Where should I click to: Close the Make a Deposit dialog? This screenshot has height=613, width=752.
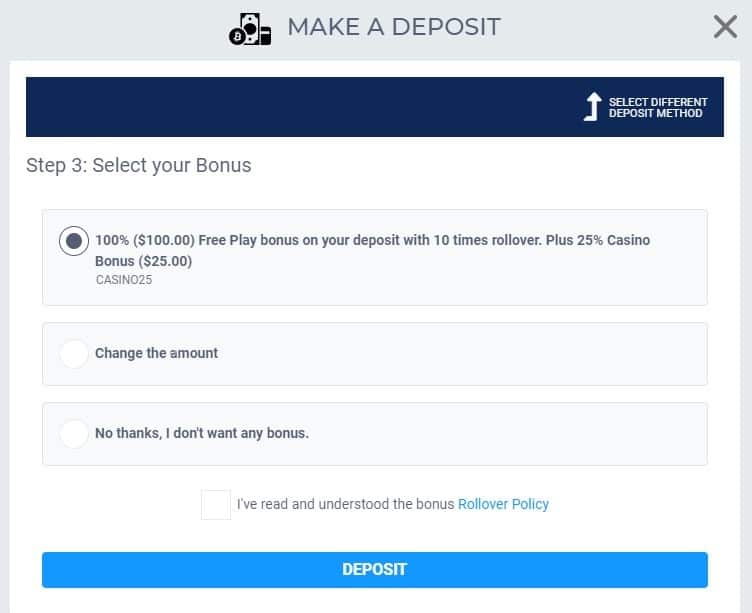(725, 27)
